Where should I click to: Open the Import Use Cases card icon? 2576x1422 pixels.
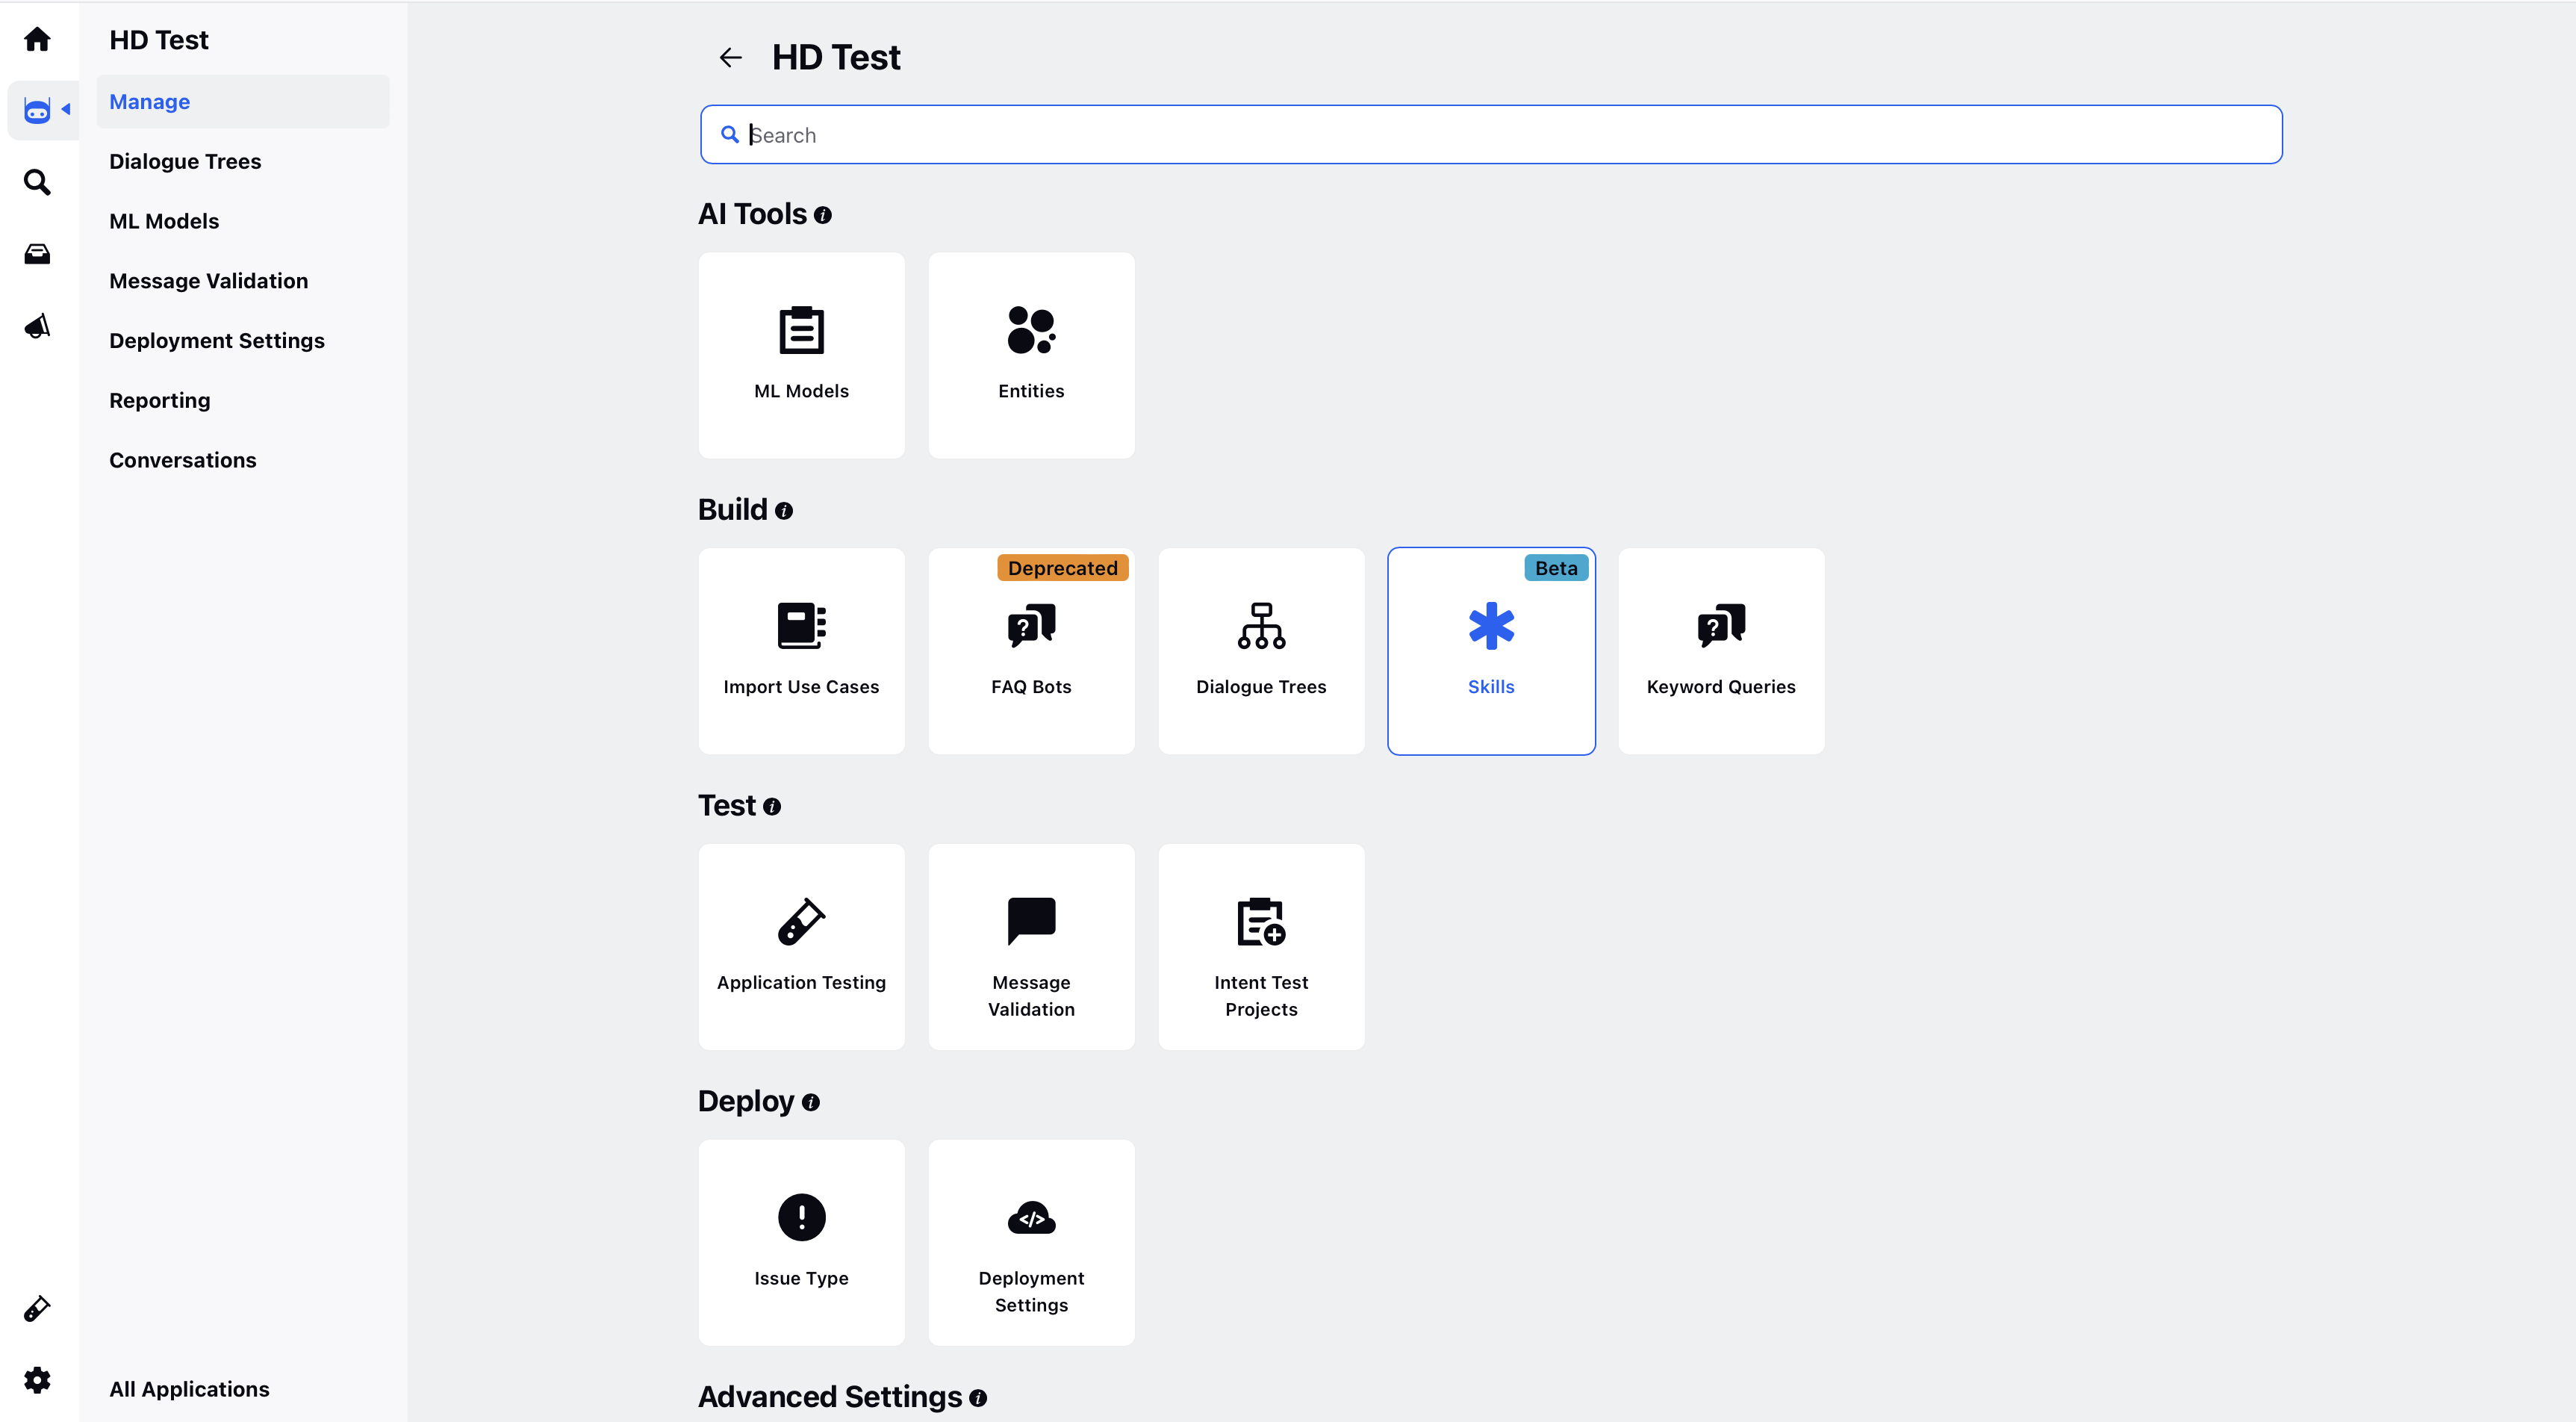(802, 626)
